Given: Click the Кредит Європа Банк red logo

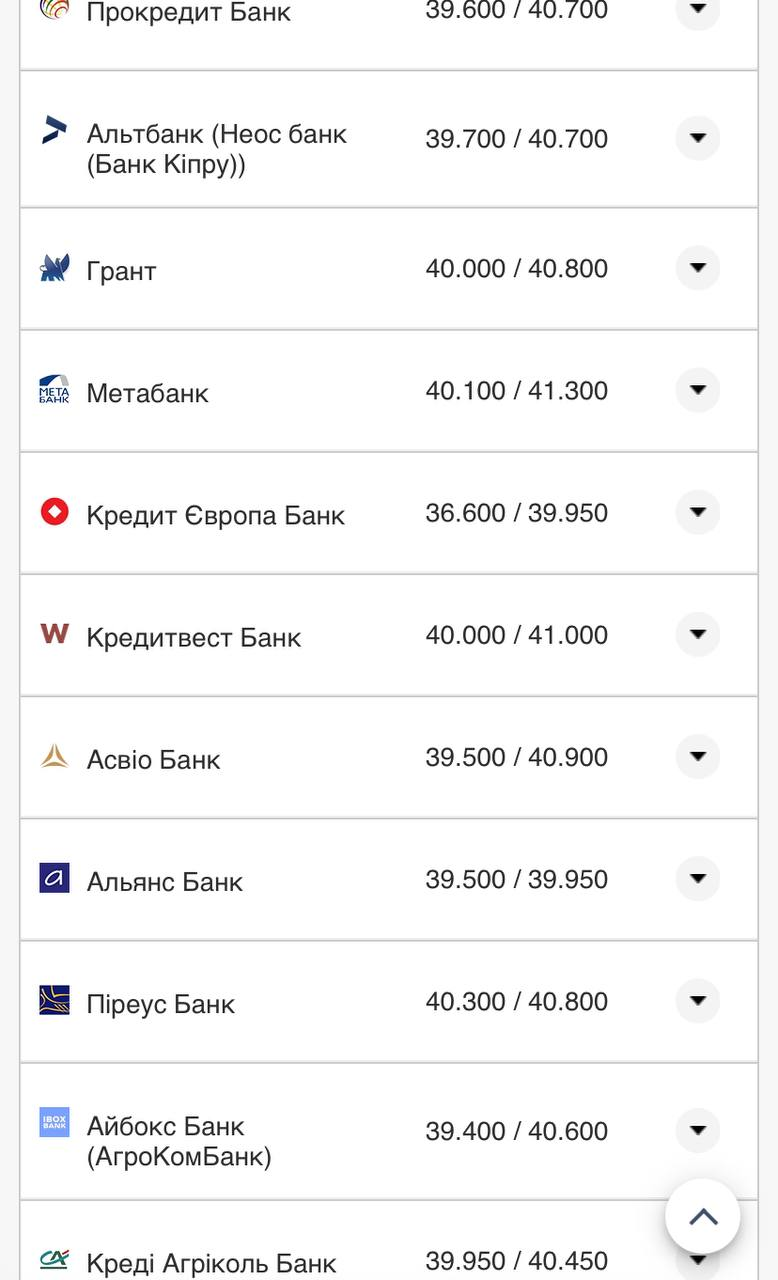Looking at the screenshot, I should pos(54,512).
